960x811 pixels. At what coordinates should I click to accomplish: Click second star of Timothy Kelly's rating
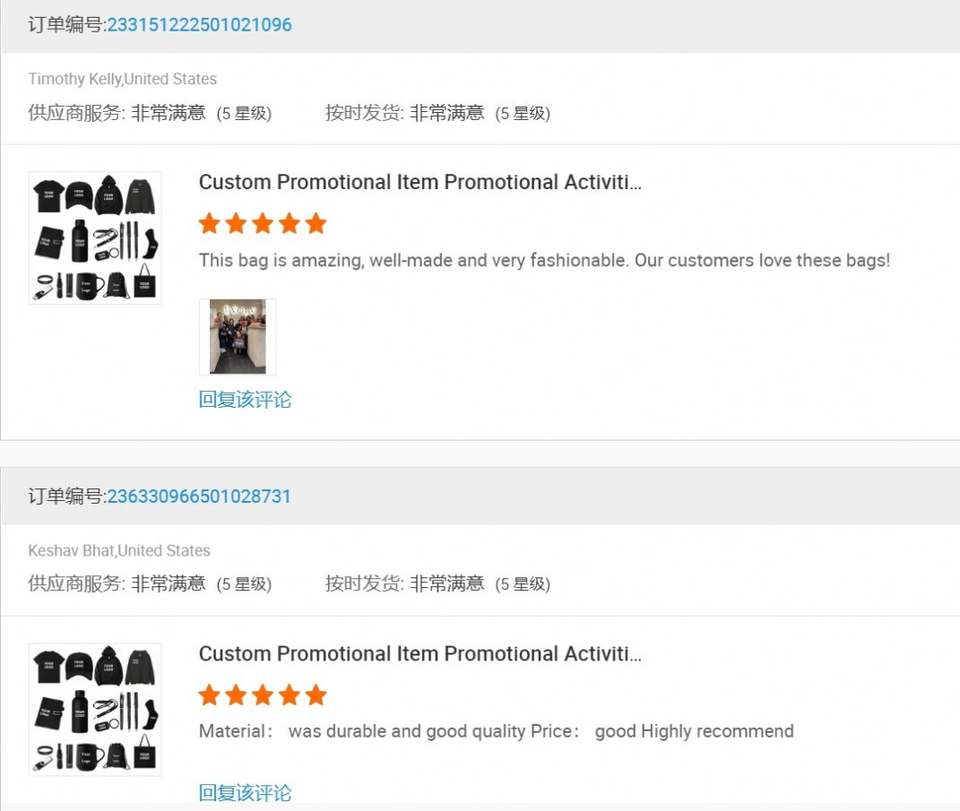[x=236, y=223]
